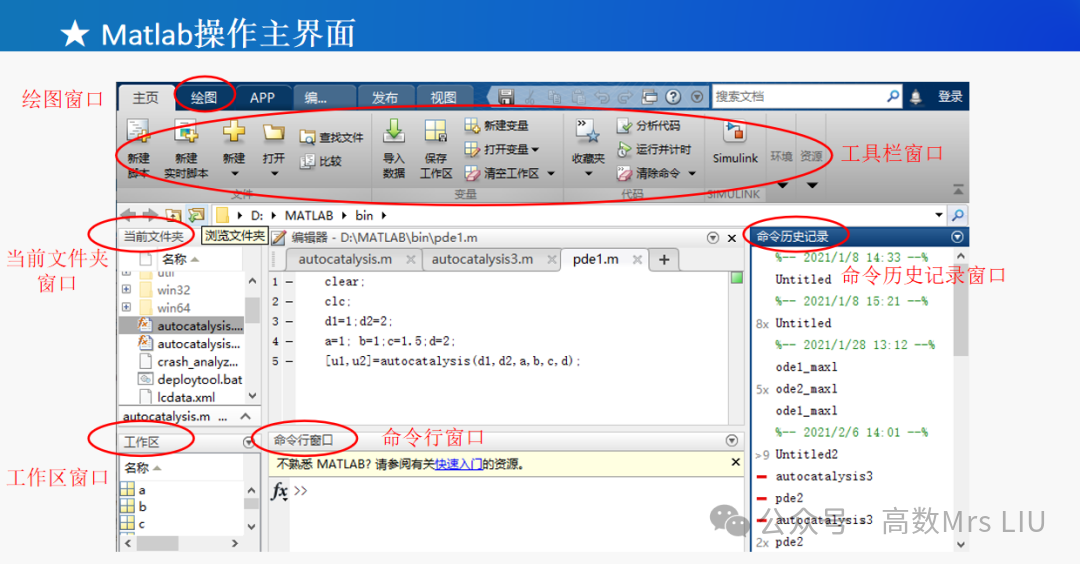Viewport: 1080px width, 564px height.
Task: Switch to the 主页 (Home) tab
Action: 145,98
